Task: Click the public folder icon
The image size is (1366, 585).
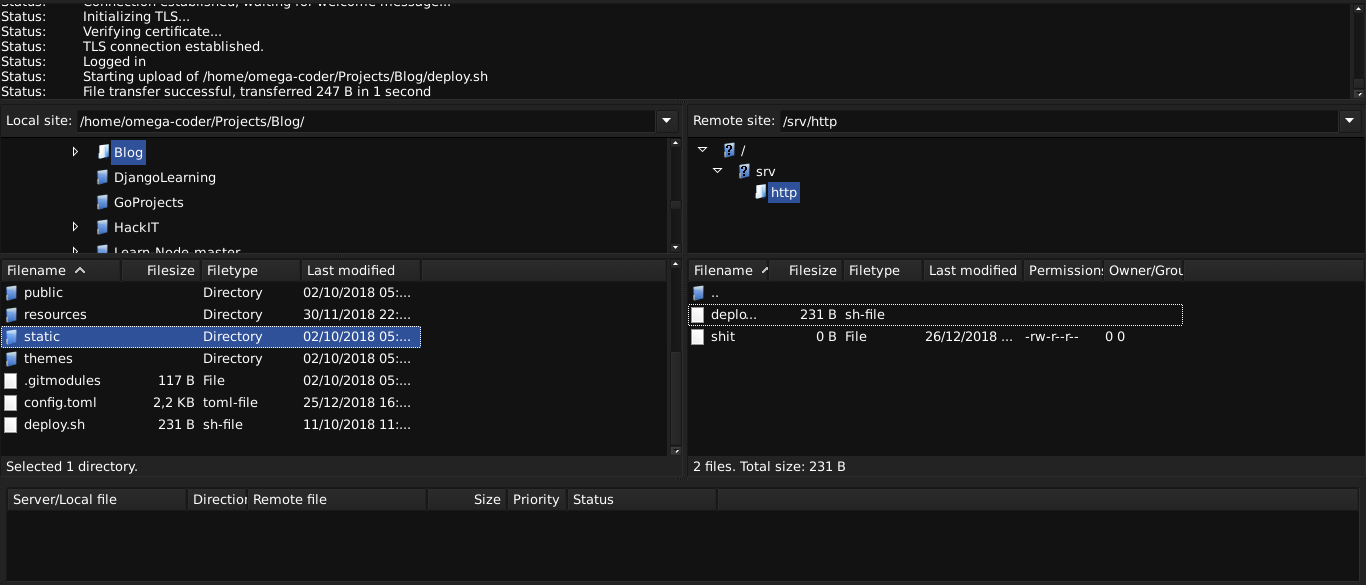Action: click(x=10, y=292)
